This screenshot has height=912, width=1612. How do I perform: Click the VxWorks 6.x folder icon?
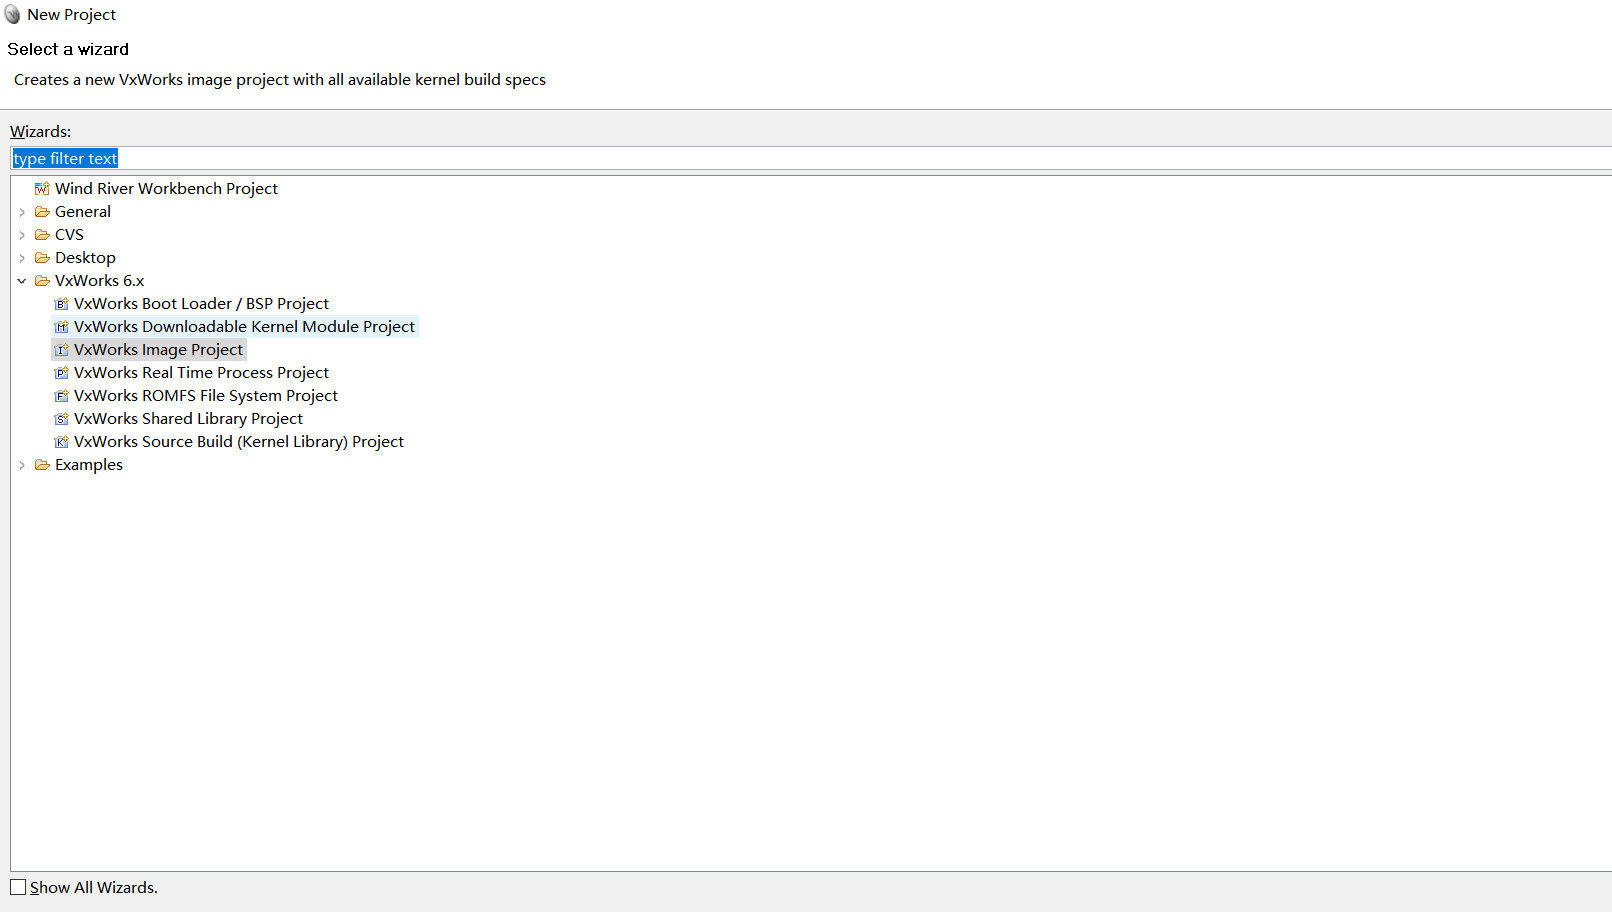42,280
